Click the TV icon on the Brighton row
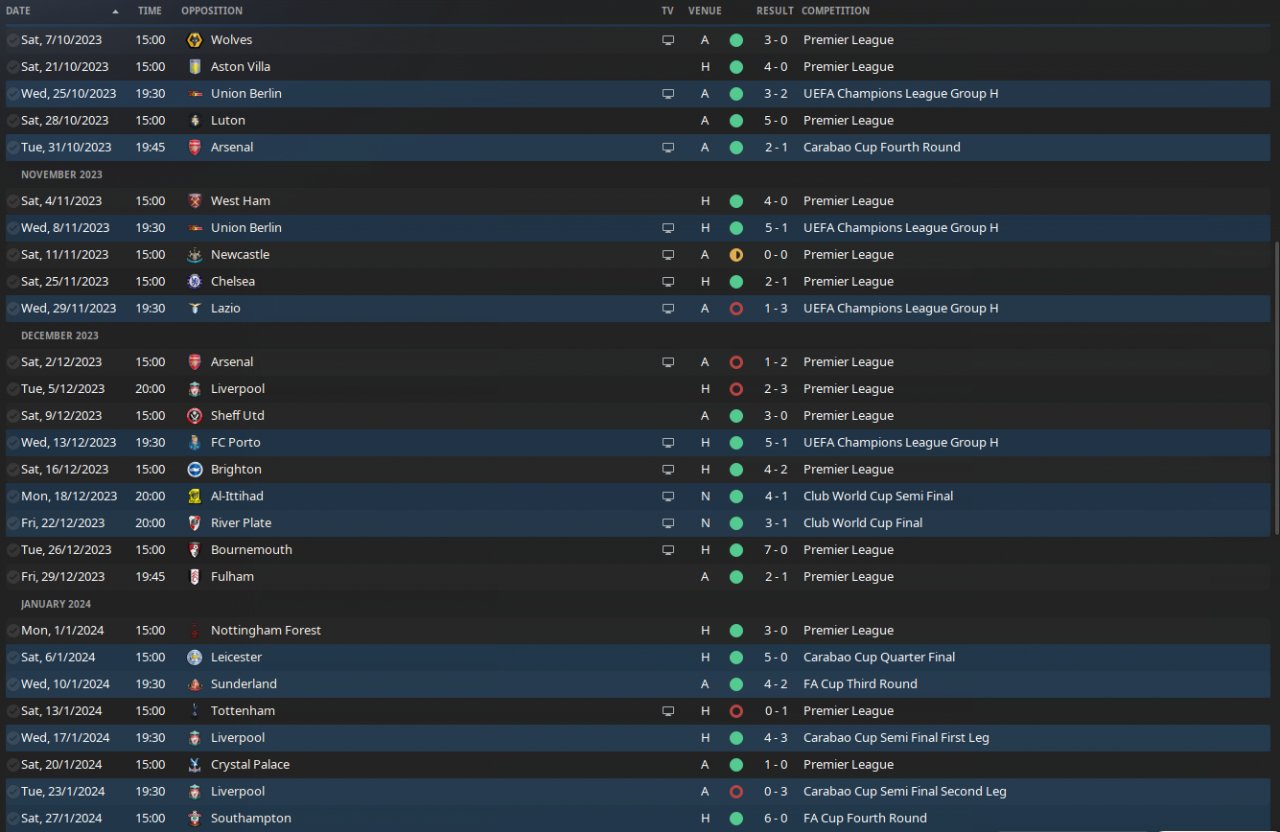The width and height of the screenshot is (1280, 832). 668,469
